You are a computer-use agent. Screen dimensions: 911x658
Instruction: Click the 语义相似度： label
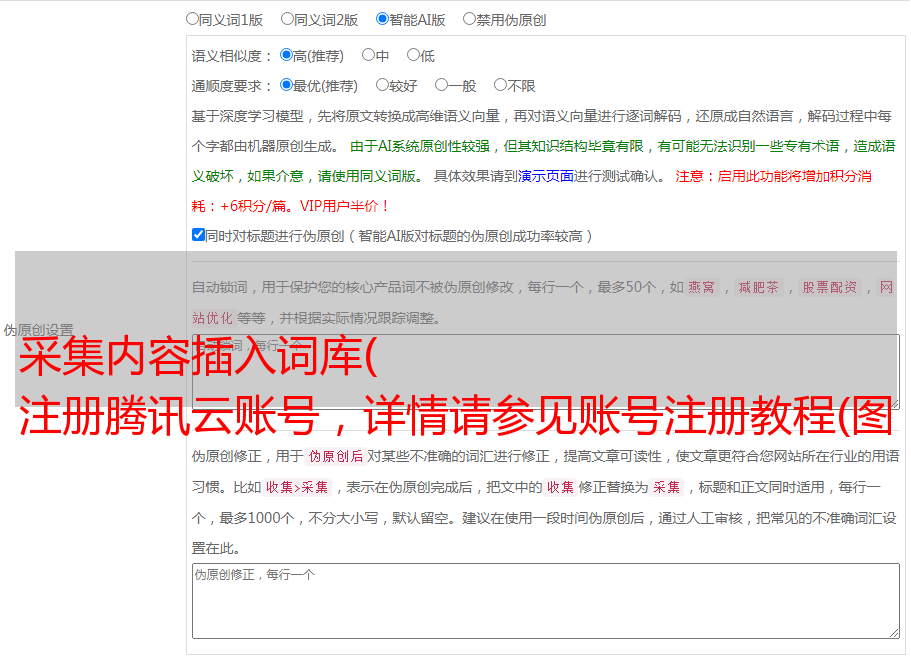click(232, 56)
